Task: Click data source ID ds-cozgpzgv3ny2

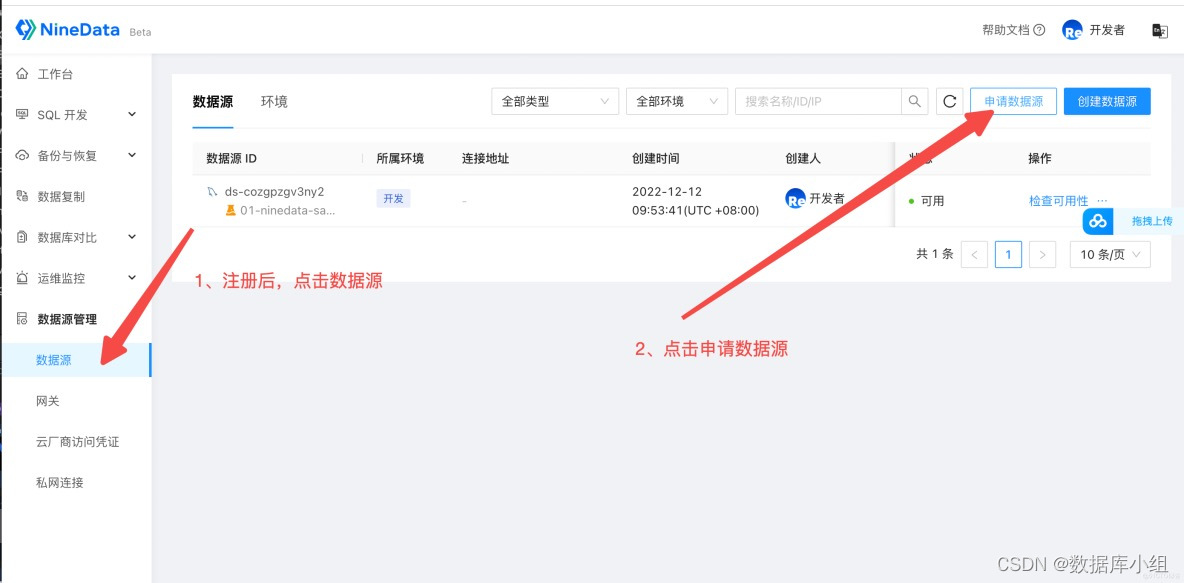Action: coord(274,192)
